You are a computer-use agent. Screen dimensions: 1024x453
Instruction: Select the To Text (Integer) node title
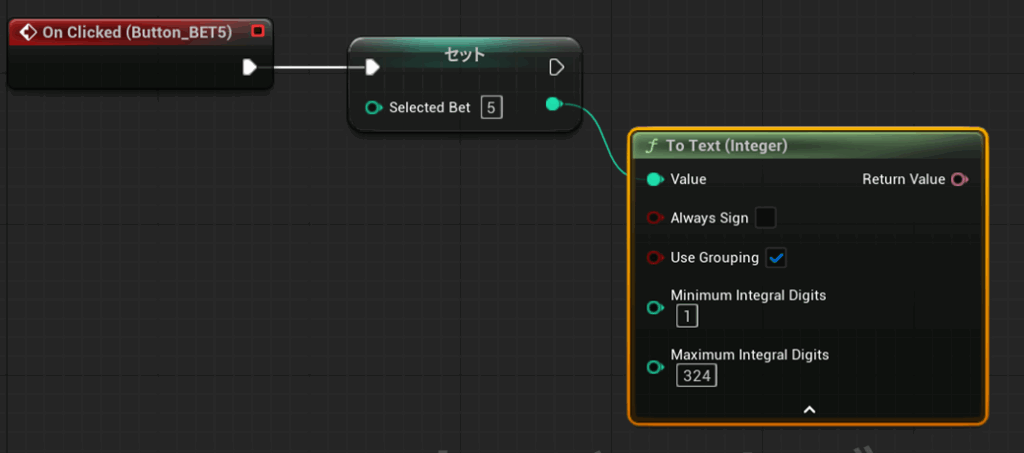coord(727,146)
